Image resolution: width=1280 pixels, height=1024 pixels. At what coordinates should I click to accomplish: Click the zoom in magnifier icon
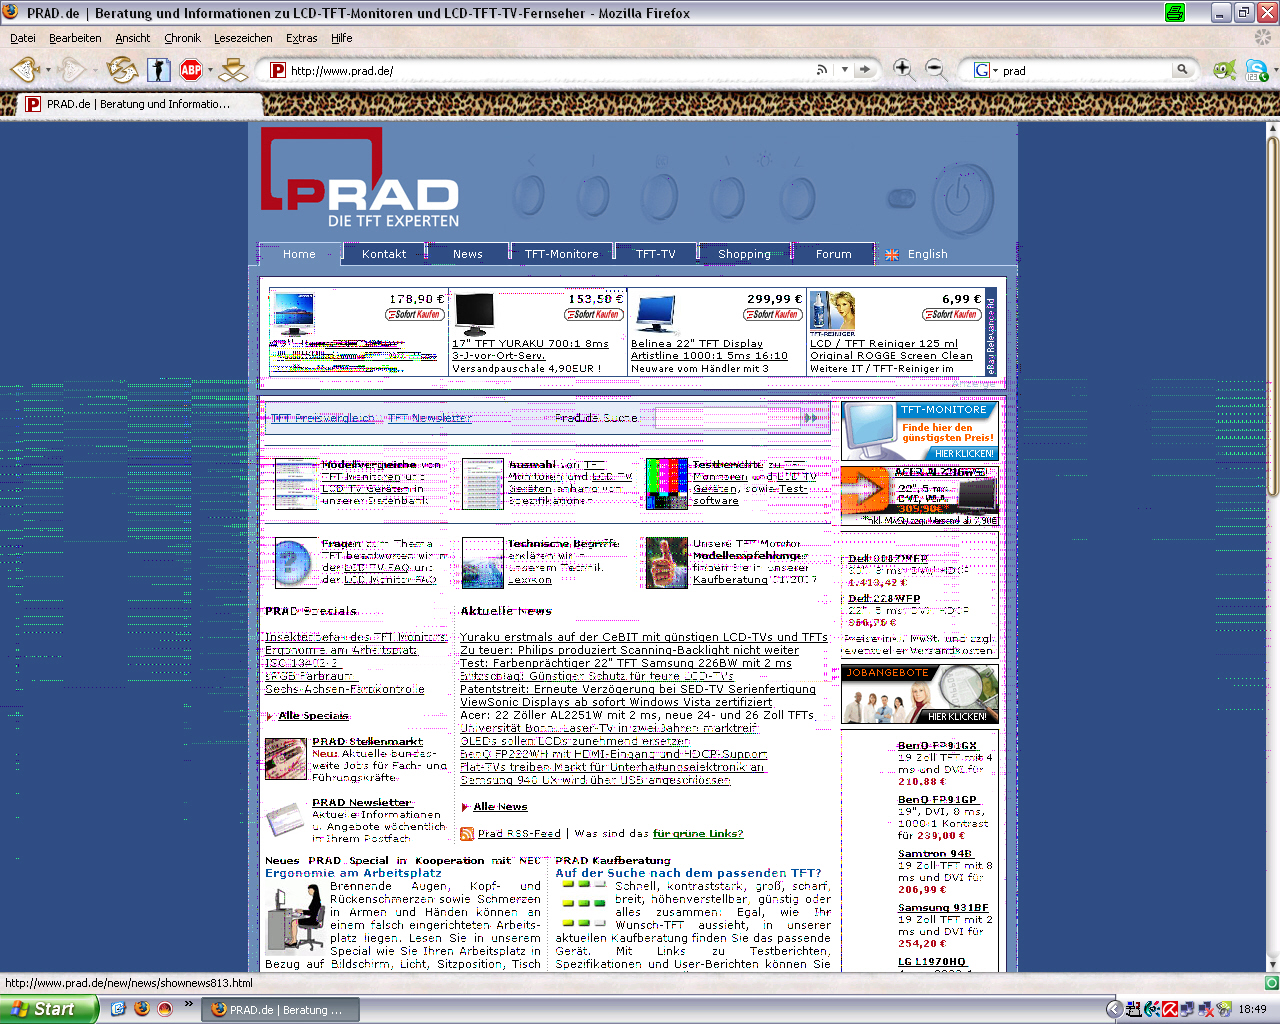pyautogui.click(x=903, y=69)
